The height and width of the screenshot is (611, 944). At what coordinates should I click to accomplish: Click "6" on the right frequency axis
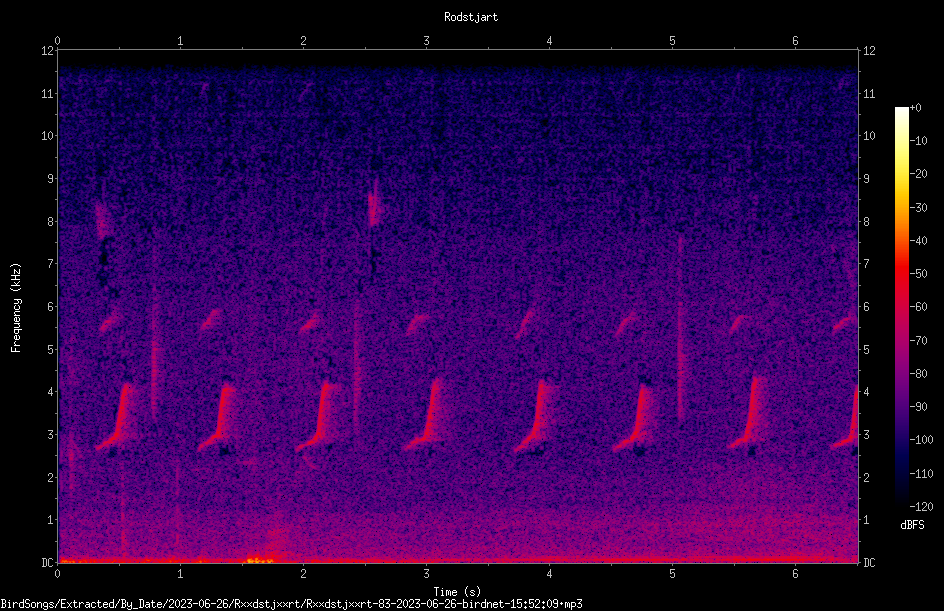click(x=866, y=306)
